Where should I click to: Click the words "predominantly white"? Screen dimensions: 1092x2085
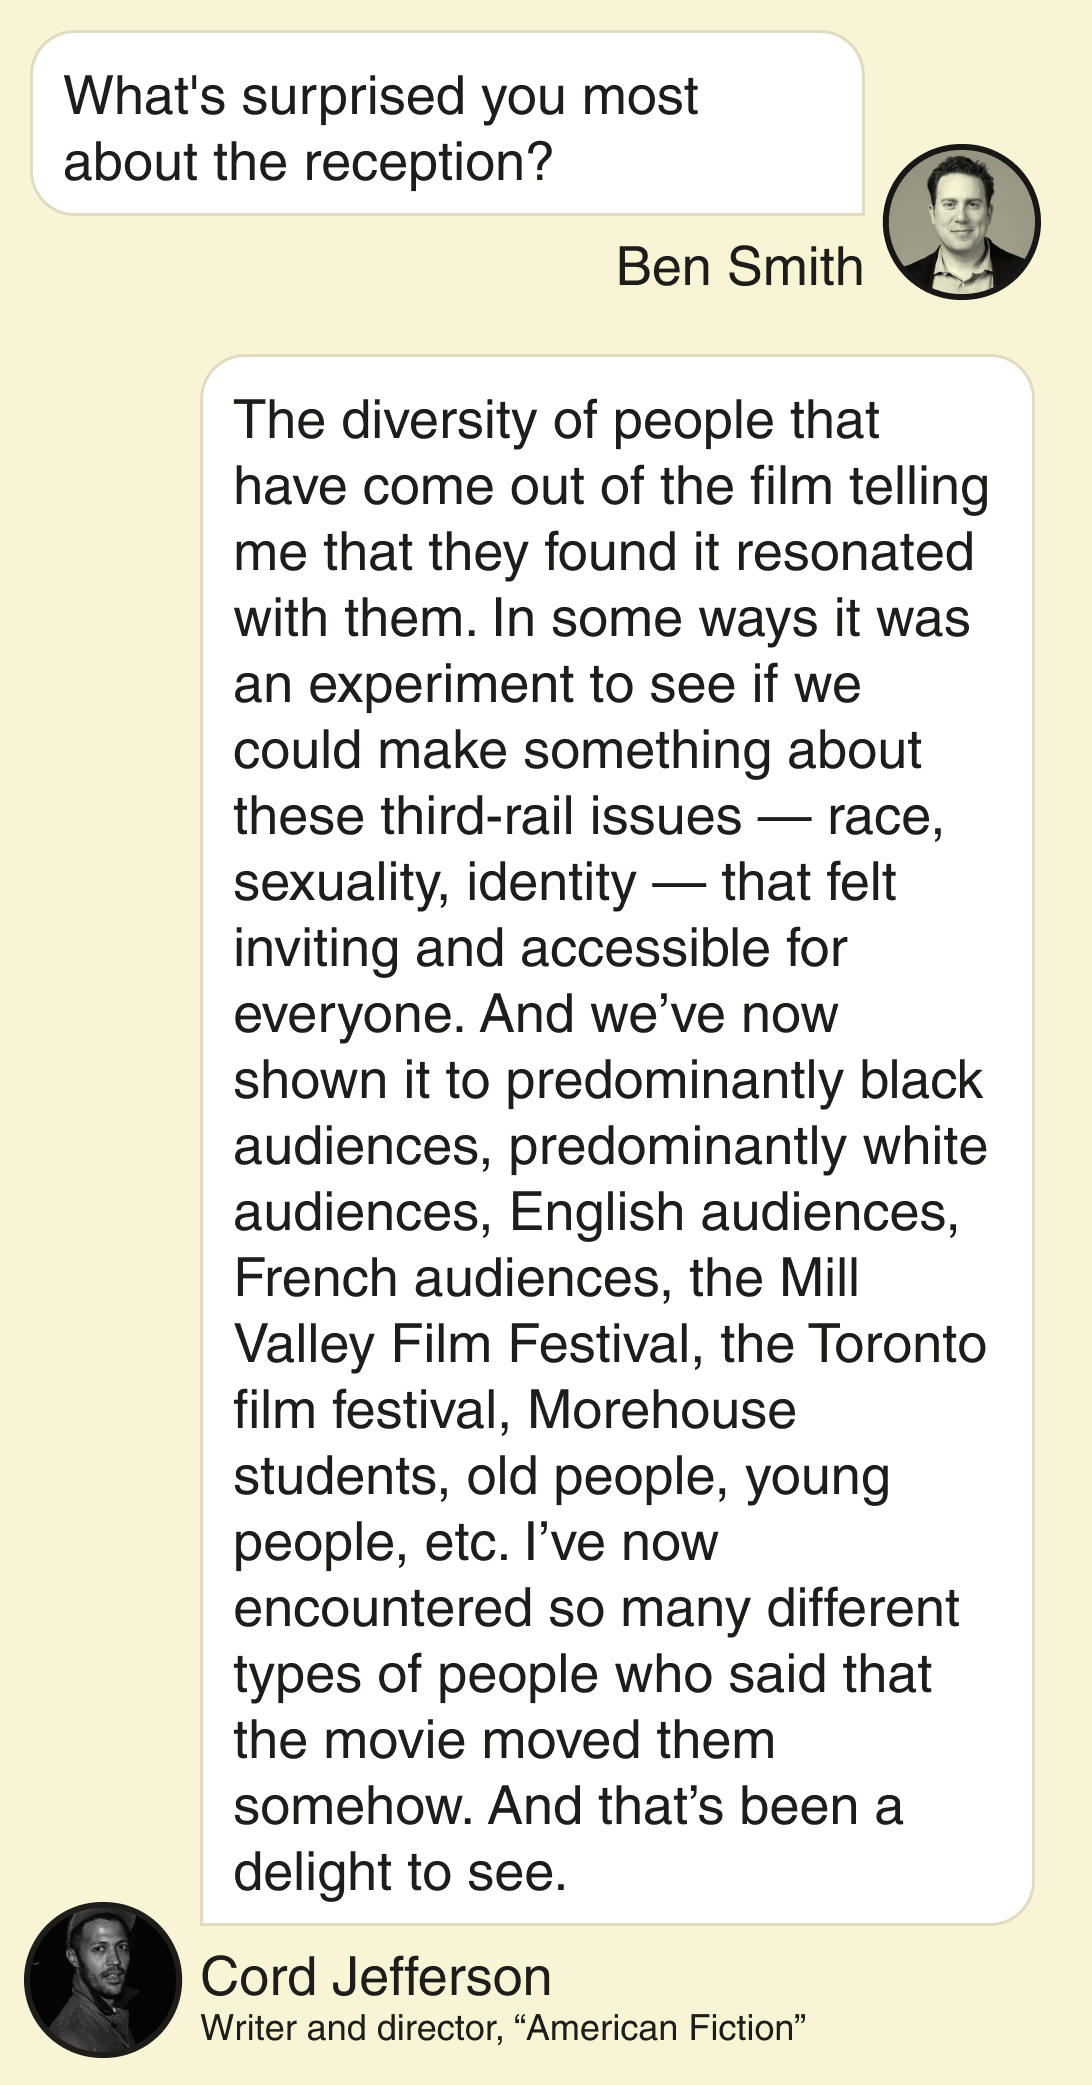point(748,1146)
